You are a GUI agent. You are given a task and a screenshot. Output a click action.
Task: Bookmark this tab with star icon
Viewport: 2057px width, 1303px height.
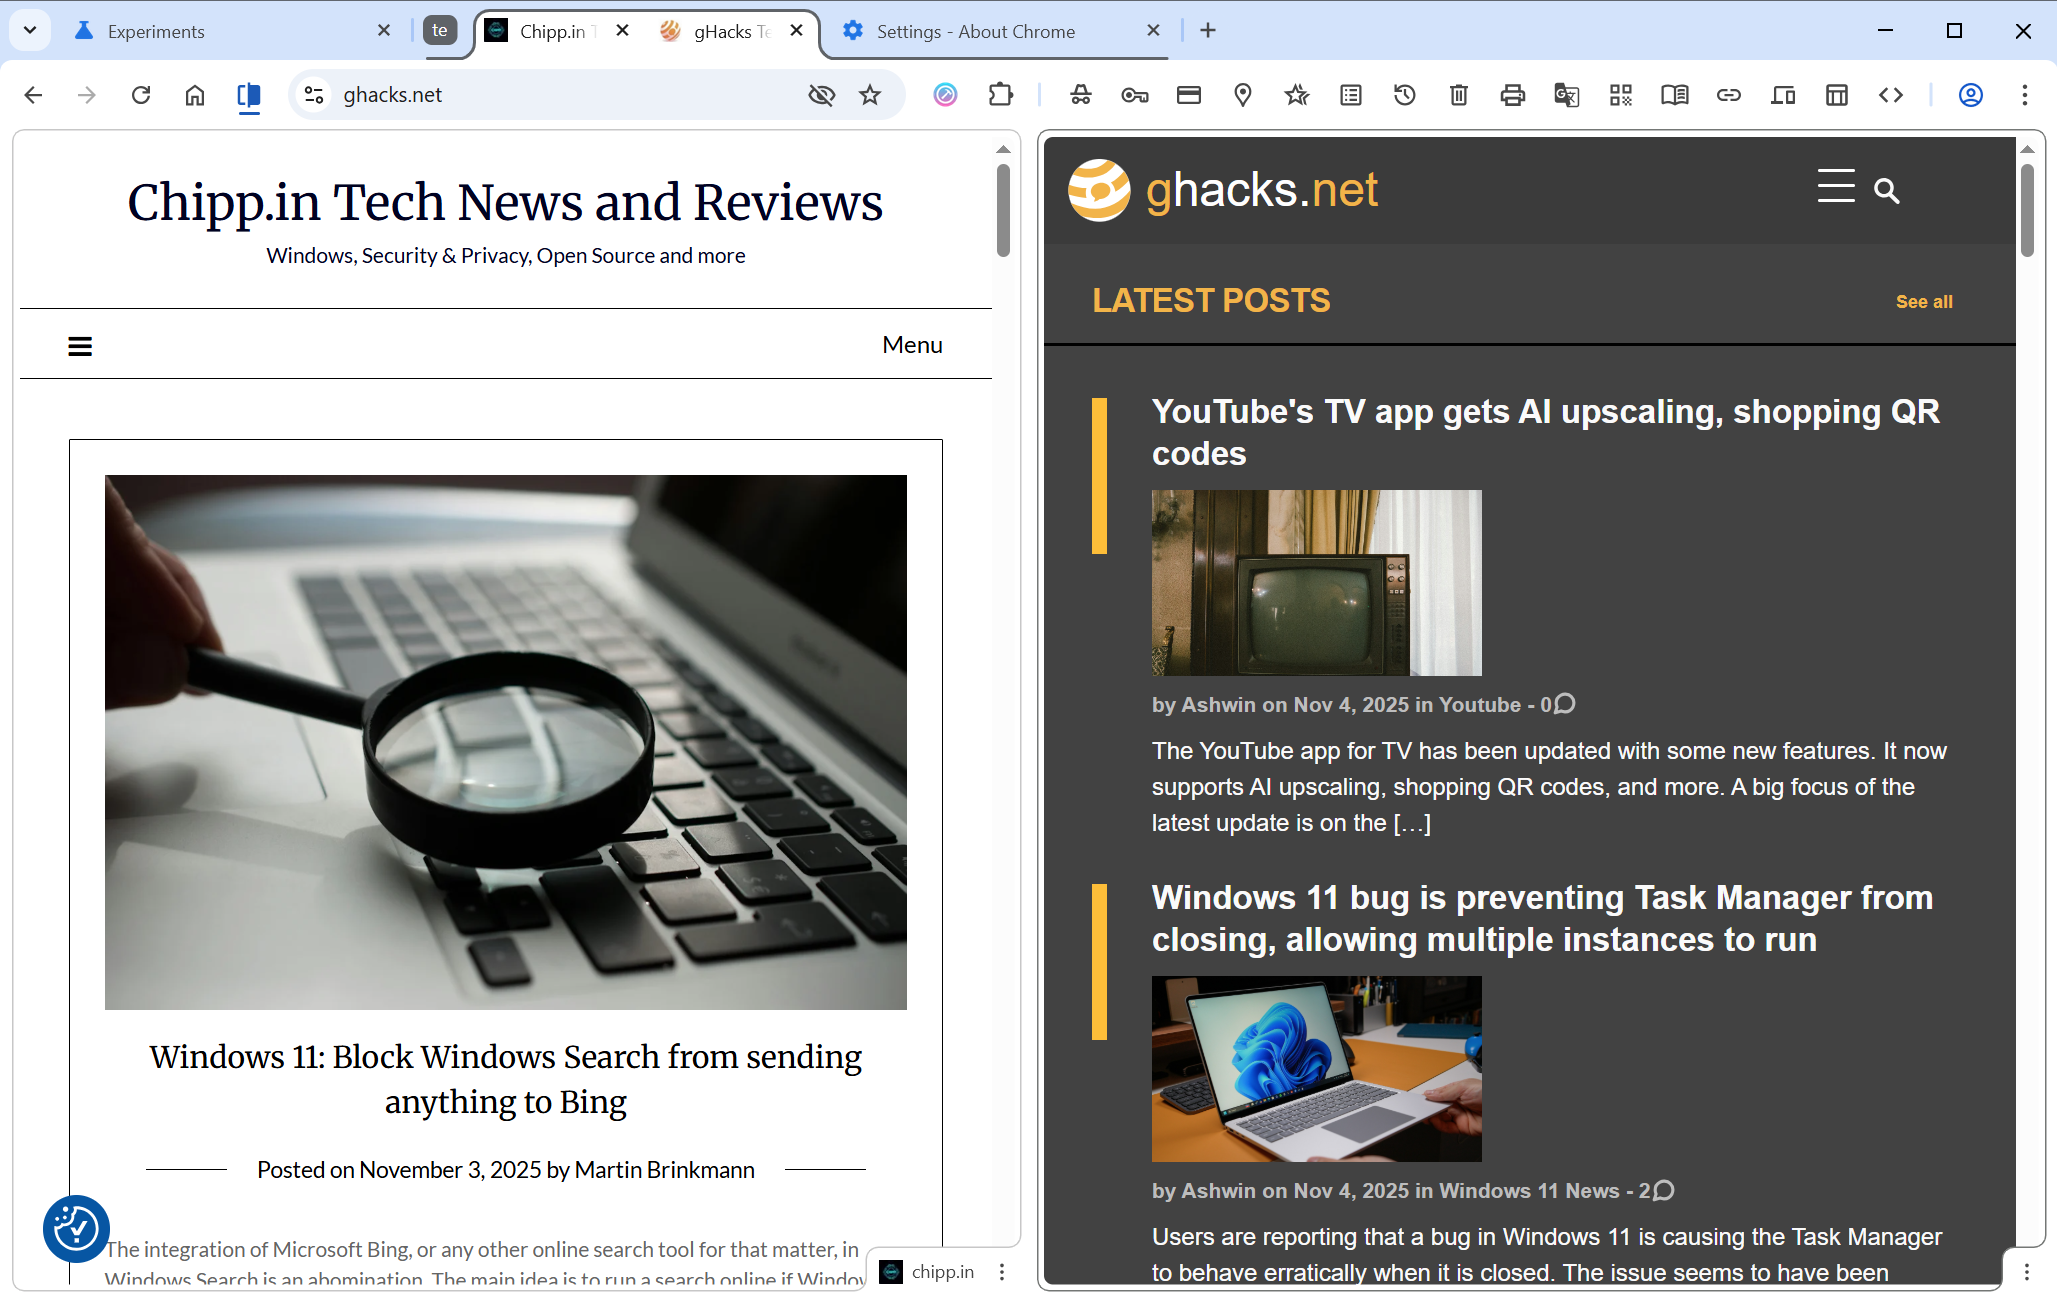click(870, 95)
